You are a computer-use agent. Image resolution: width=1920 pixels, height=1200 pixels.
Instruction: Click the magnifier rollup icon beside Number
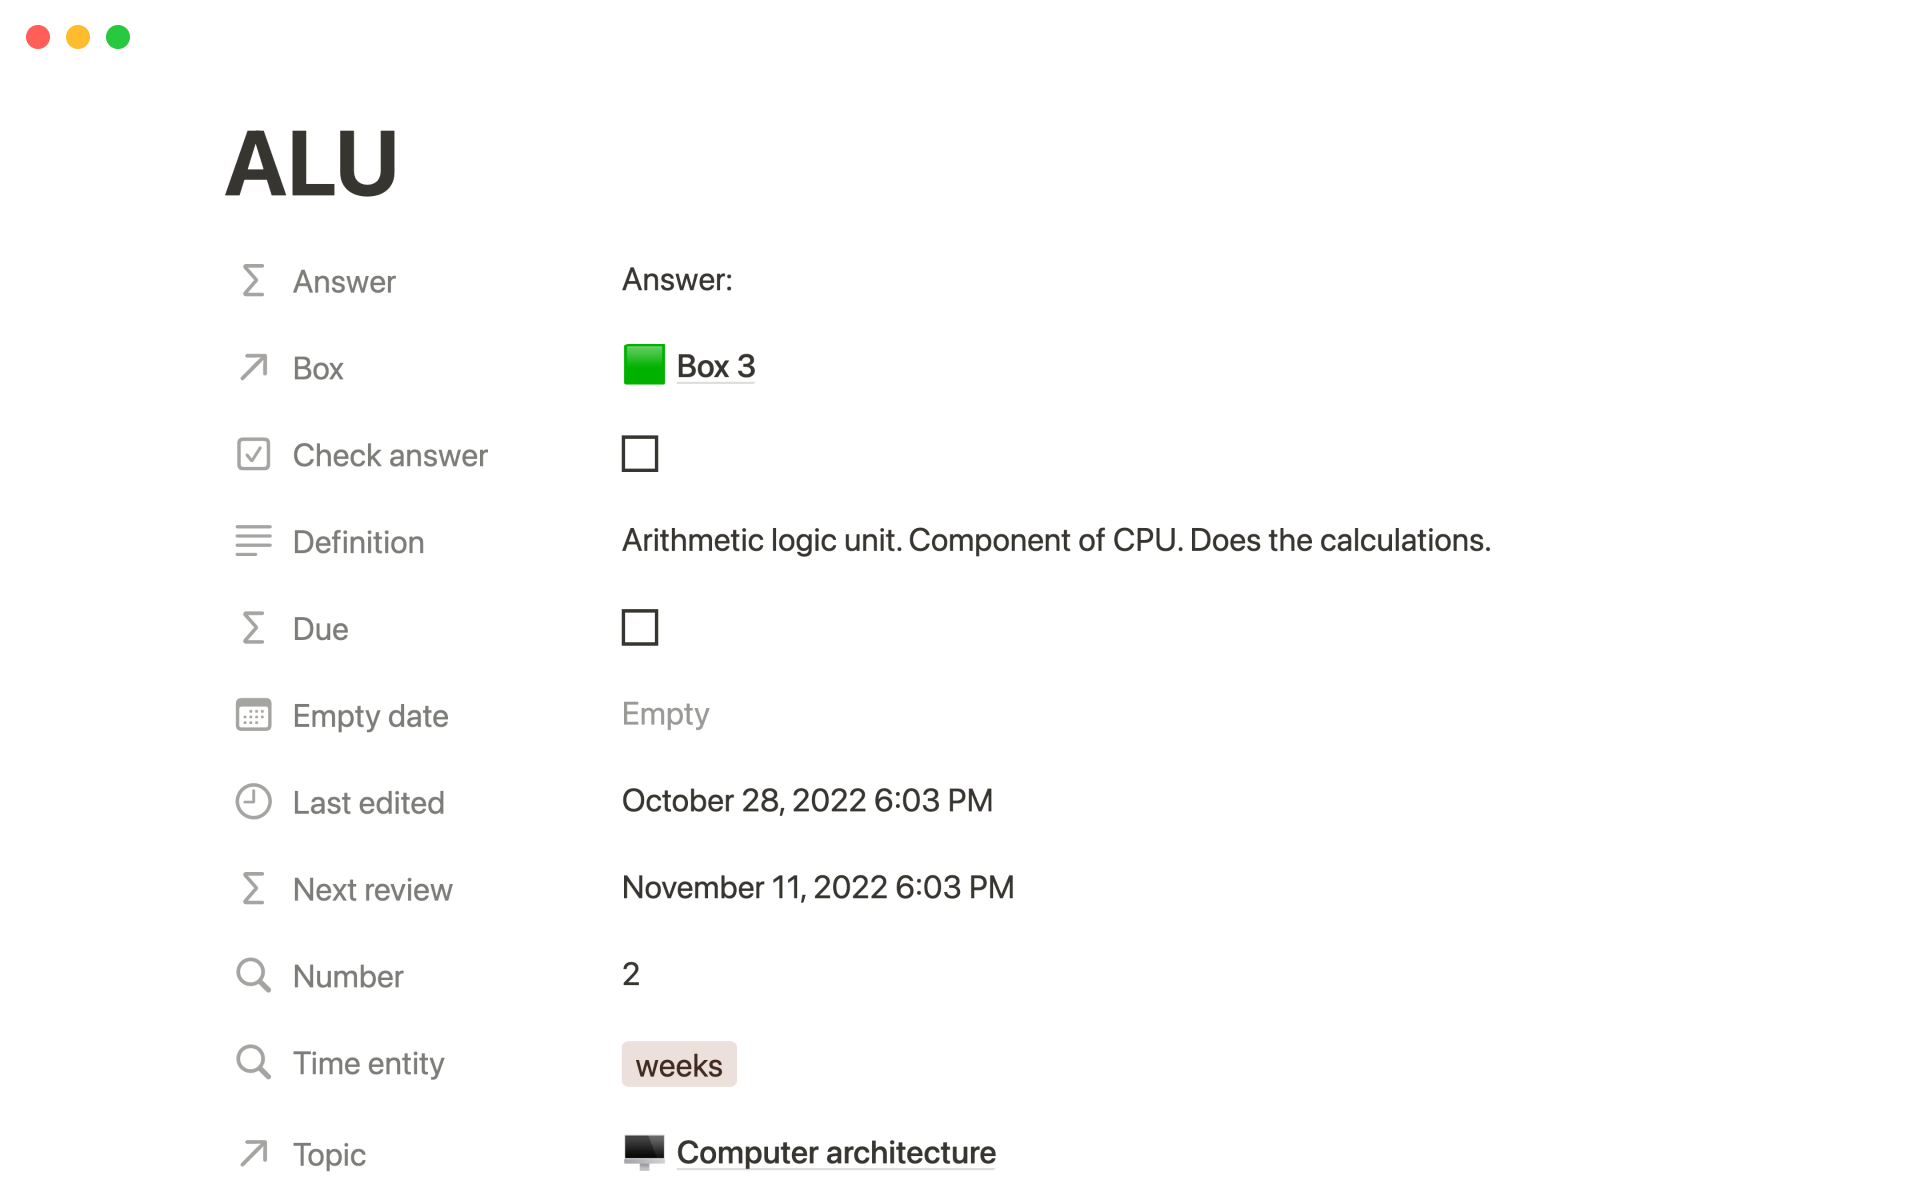[253, 975]
